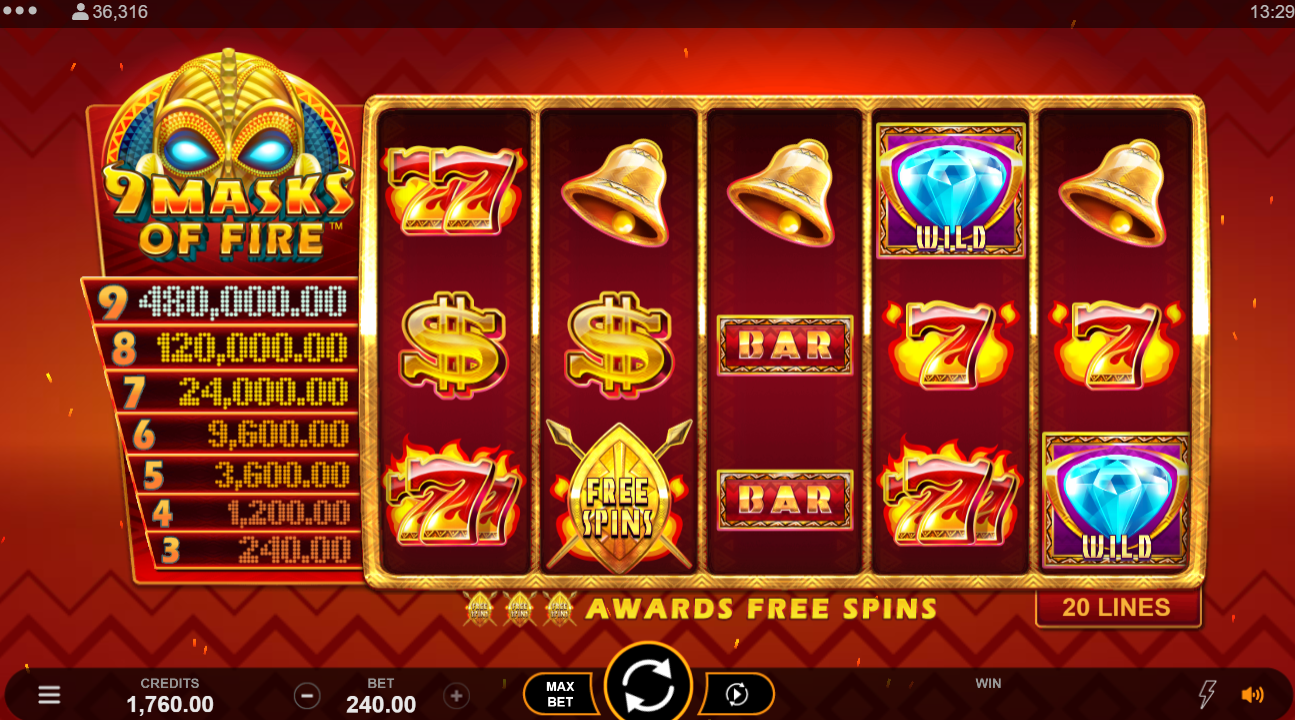Select the bottom-right diamond Wild symbol
1295x720 pixels.
point(1116,500)
